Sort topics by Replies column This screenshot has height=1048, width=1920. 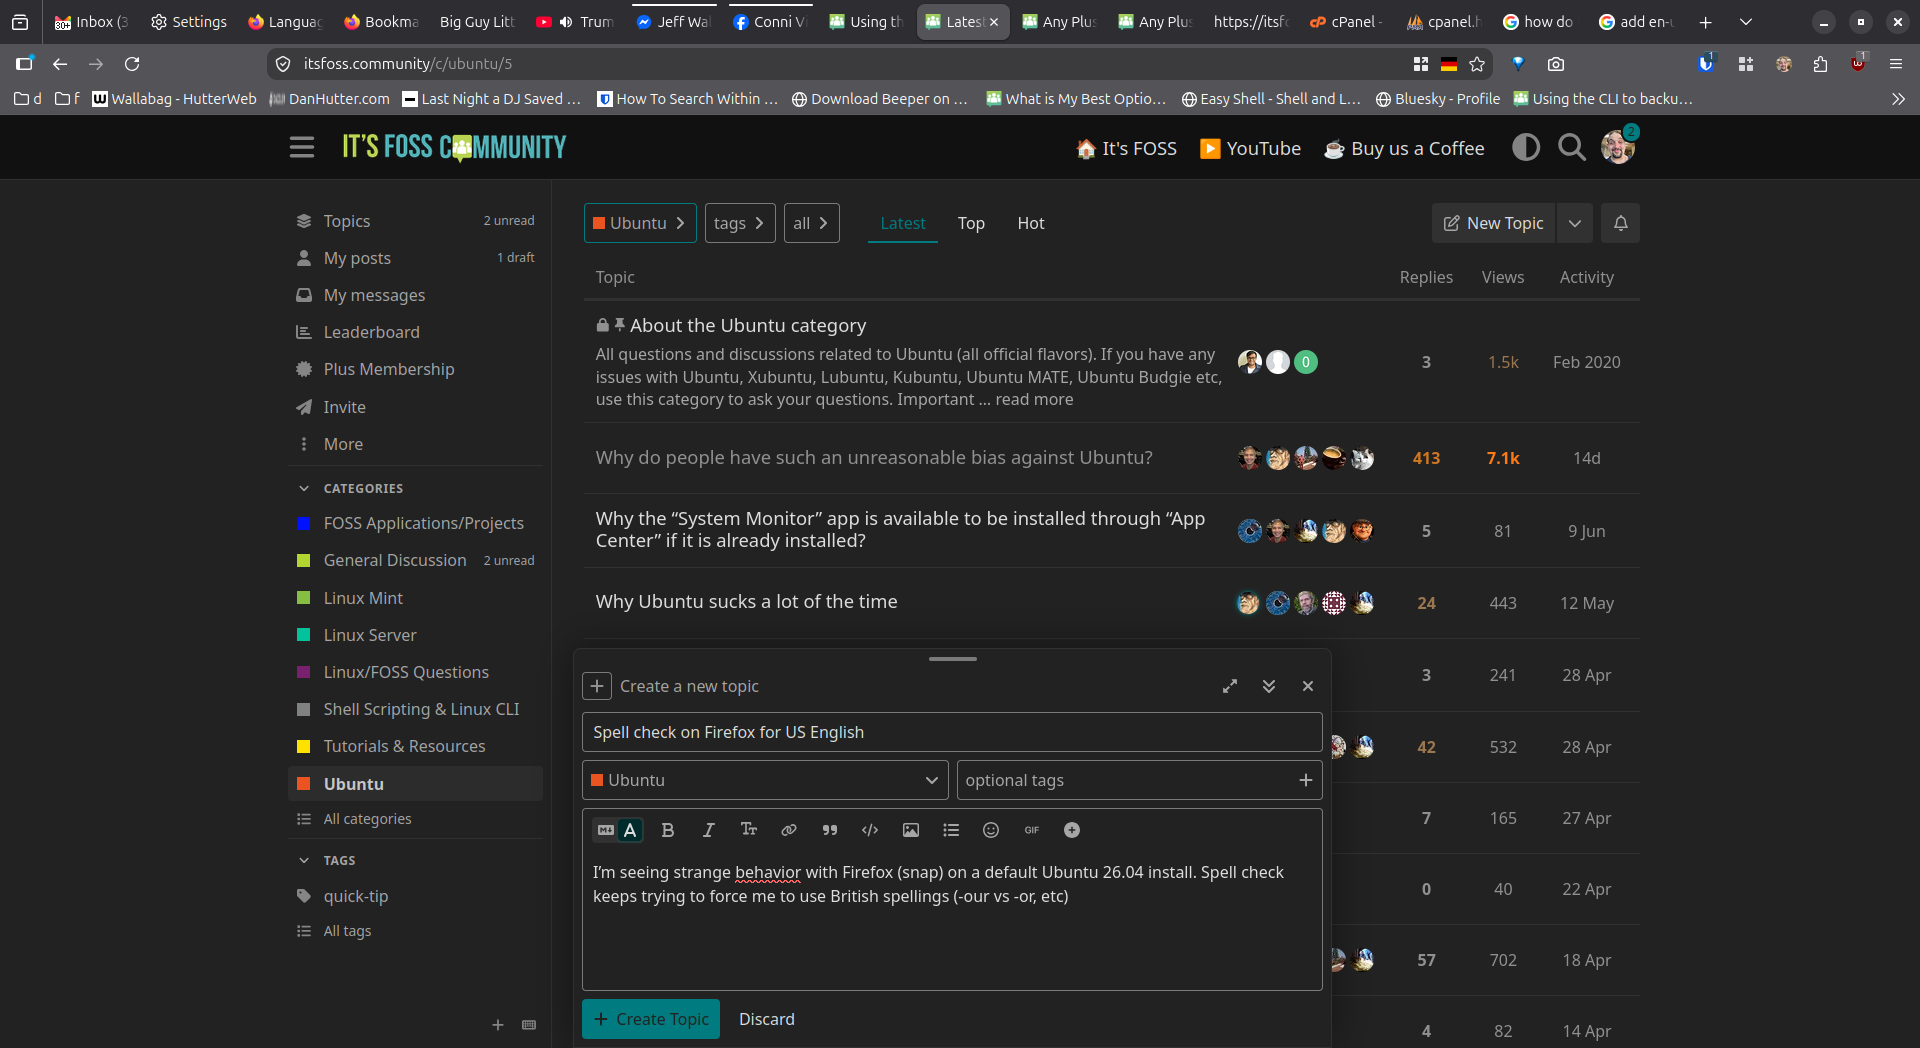click(x=1426, y=277)
